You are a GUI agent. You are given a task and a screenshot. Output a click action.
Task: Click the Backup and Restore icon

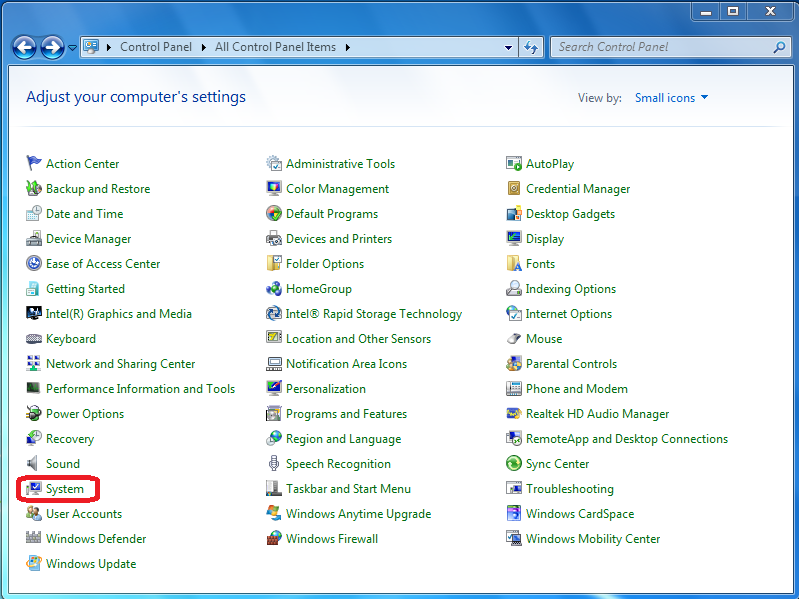pyautogui.click(x=34, y=188)
